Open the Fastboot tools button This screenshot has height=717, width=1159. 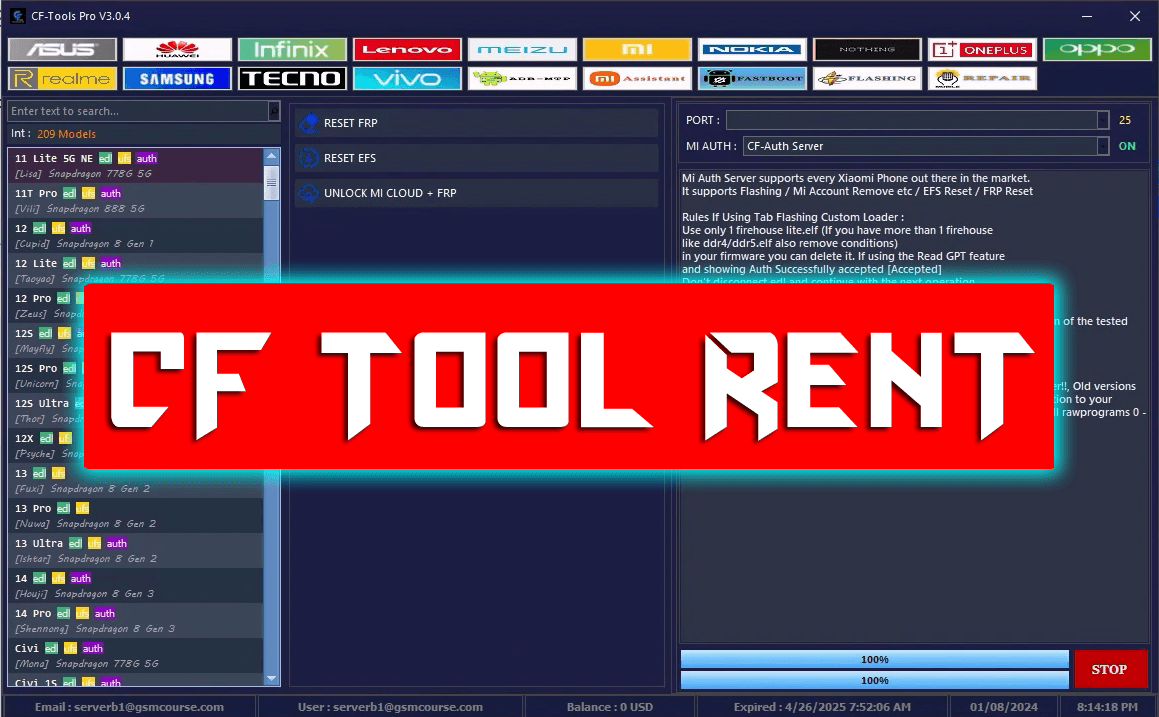pos(752,78)
